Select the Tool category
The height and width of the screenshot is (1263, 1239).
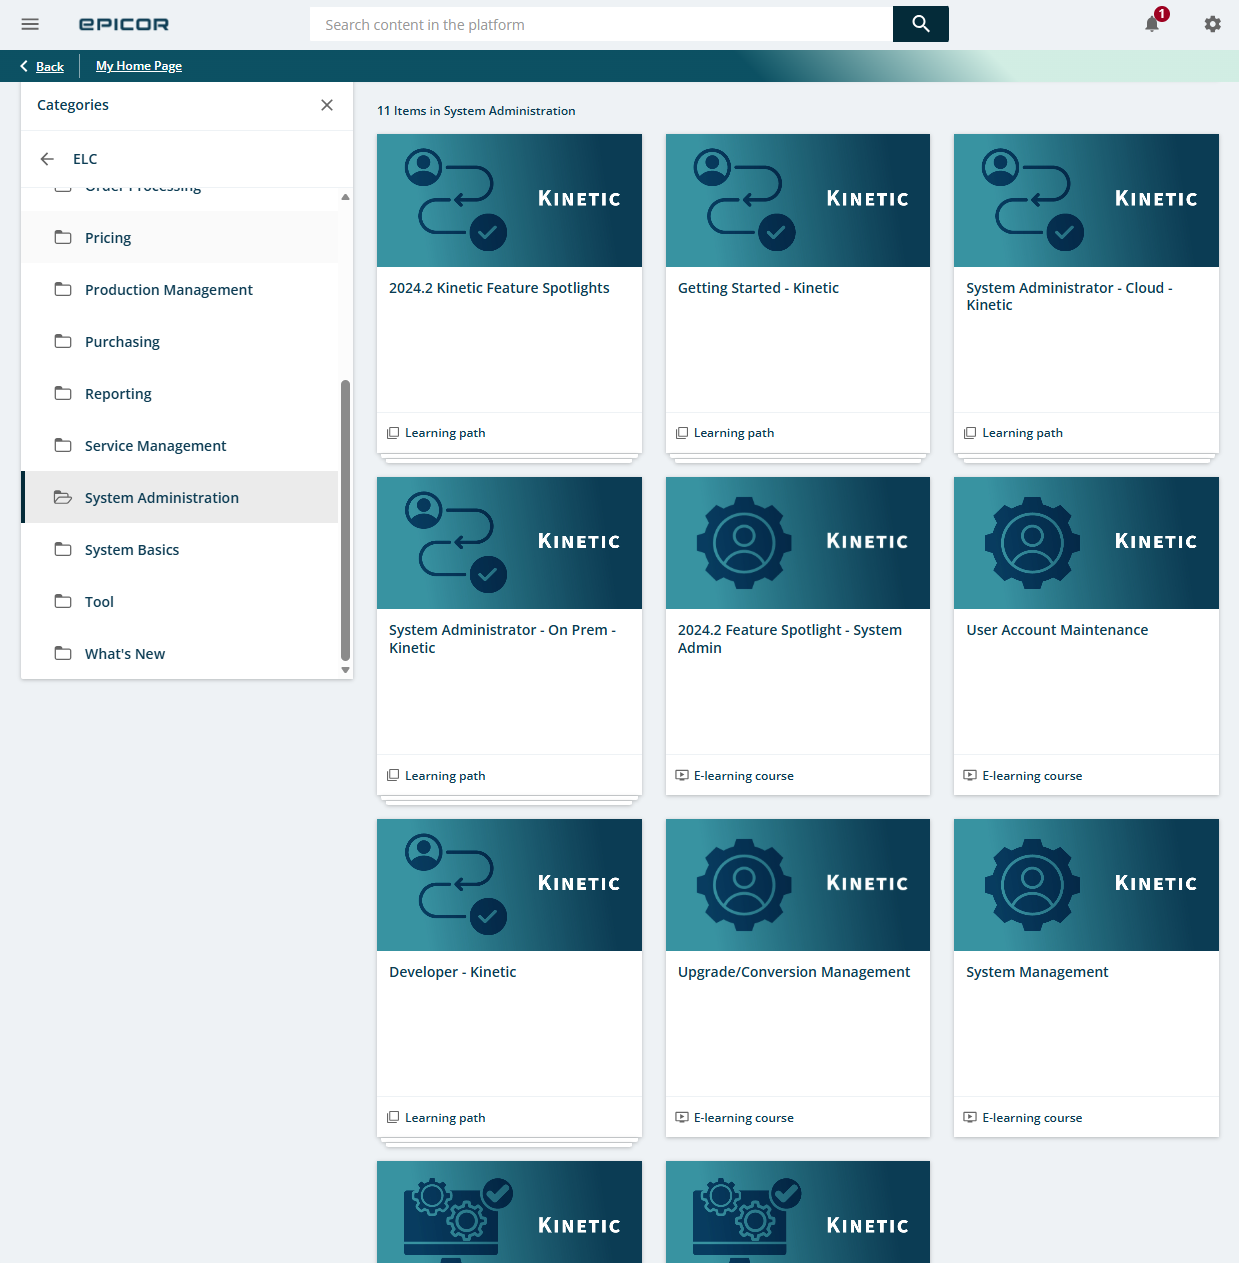click(180, 602)
